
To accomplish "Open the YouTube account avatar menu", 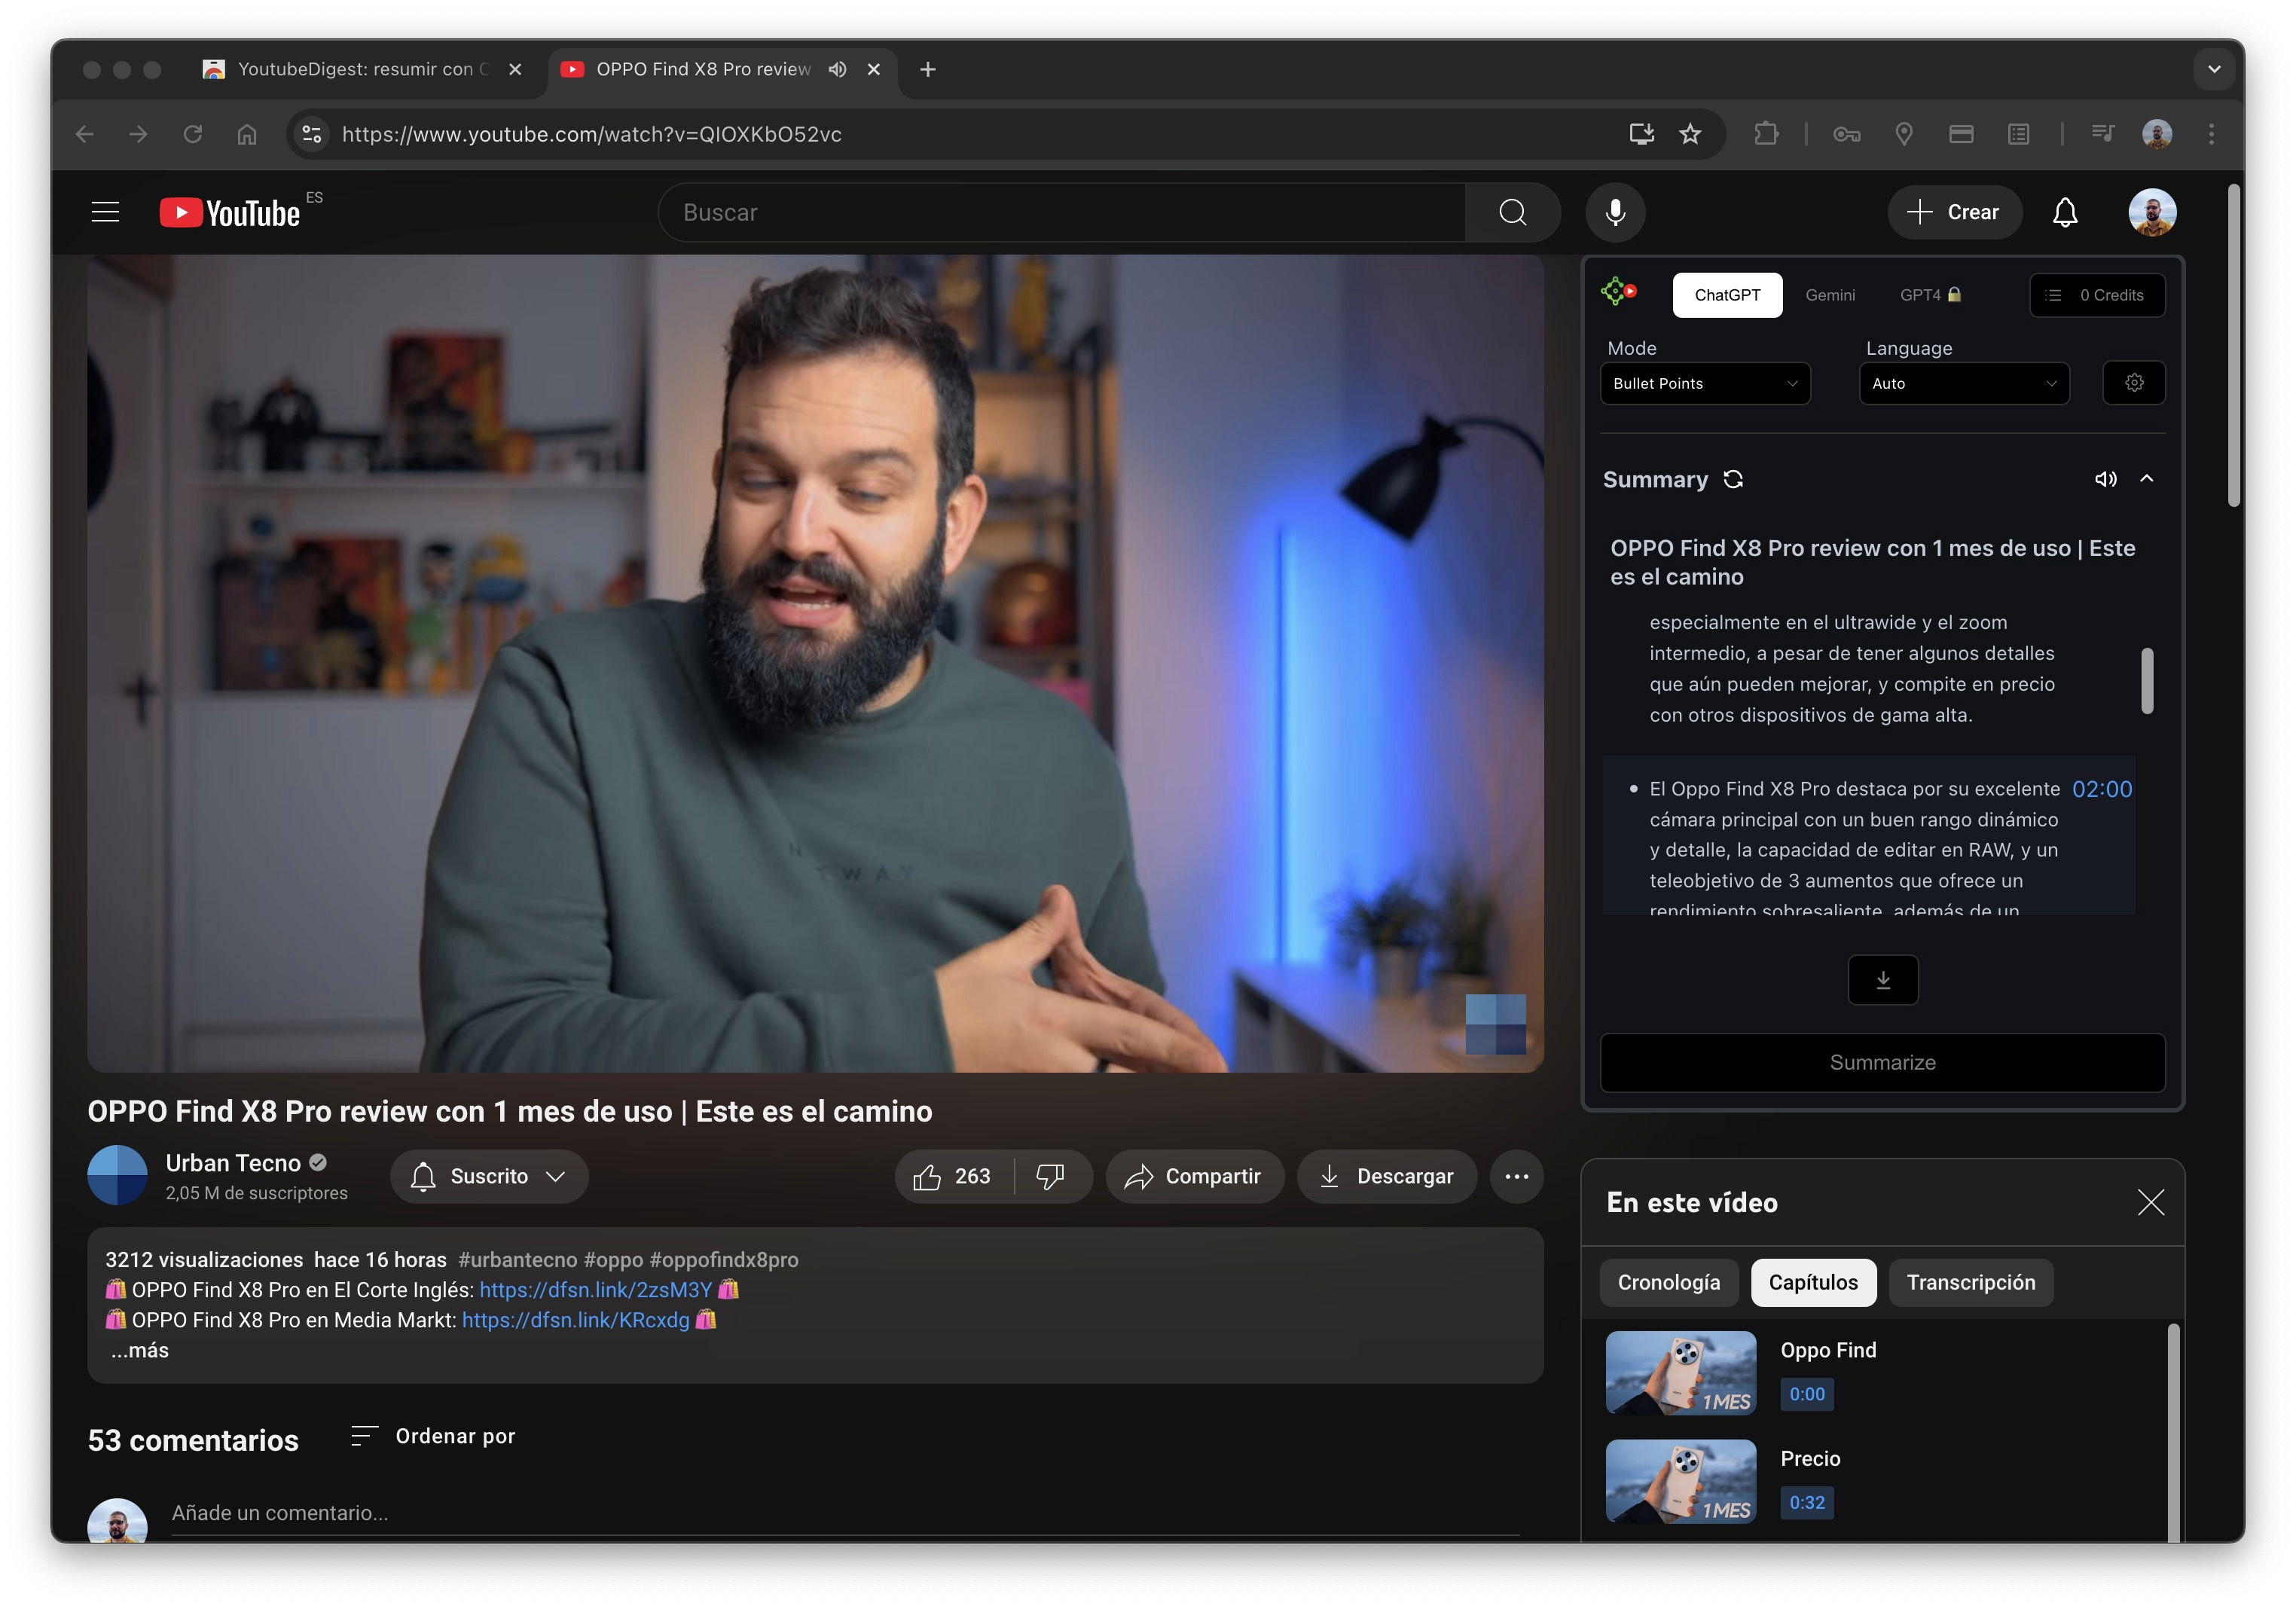I will coord(2152,212).
